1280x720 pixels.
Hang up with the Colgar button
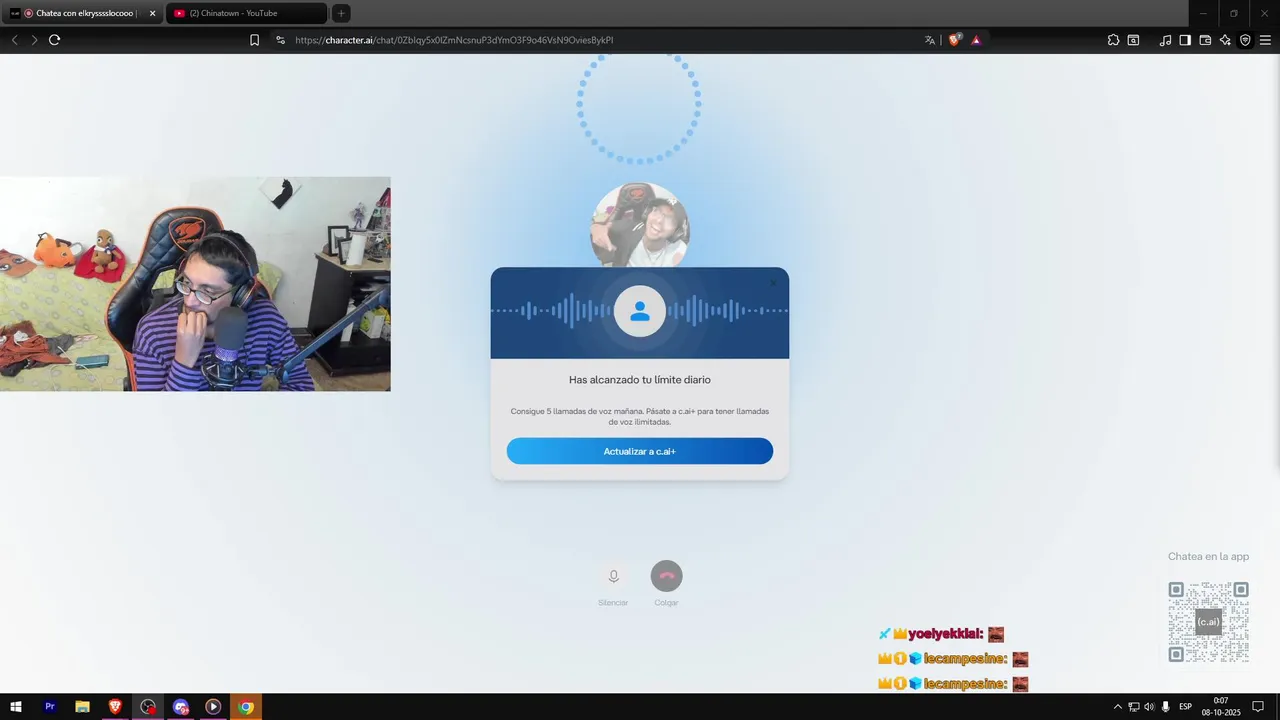click(x=666, y=576)
